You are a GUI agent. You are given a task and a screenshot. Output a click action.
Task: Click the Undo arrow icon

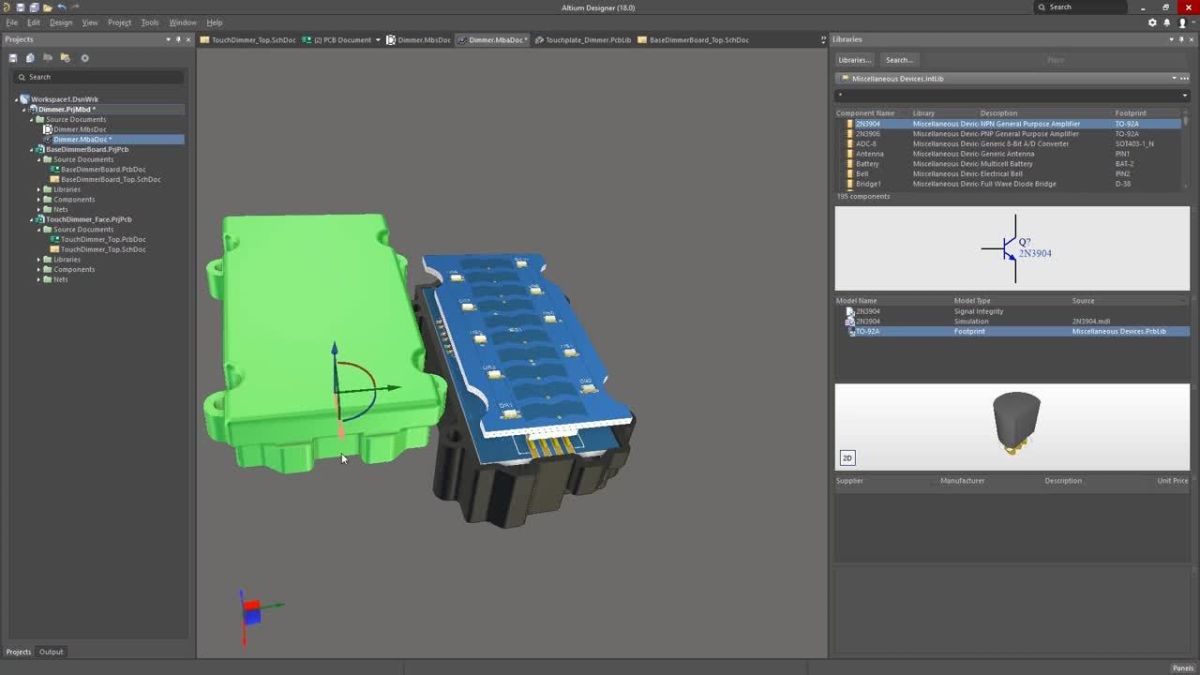(x=61, y=7)
